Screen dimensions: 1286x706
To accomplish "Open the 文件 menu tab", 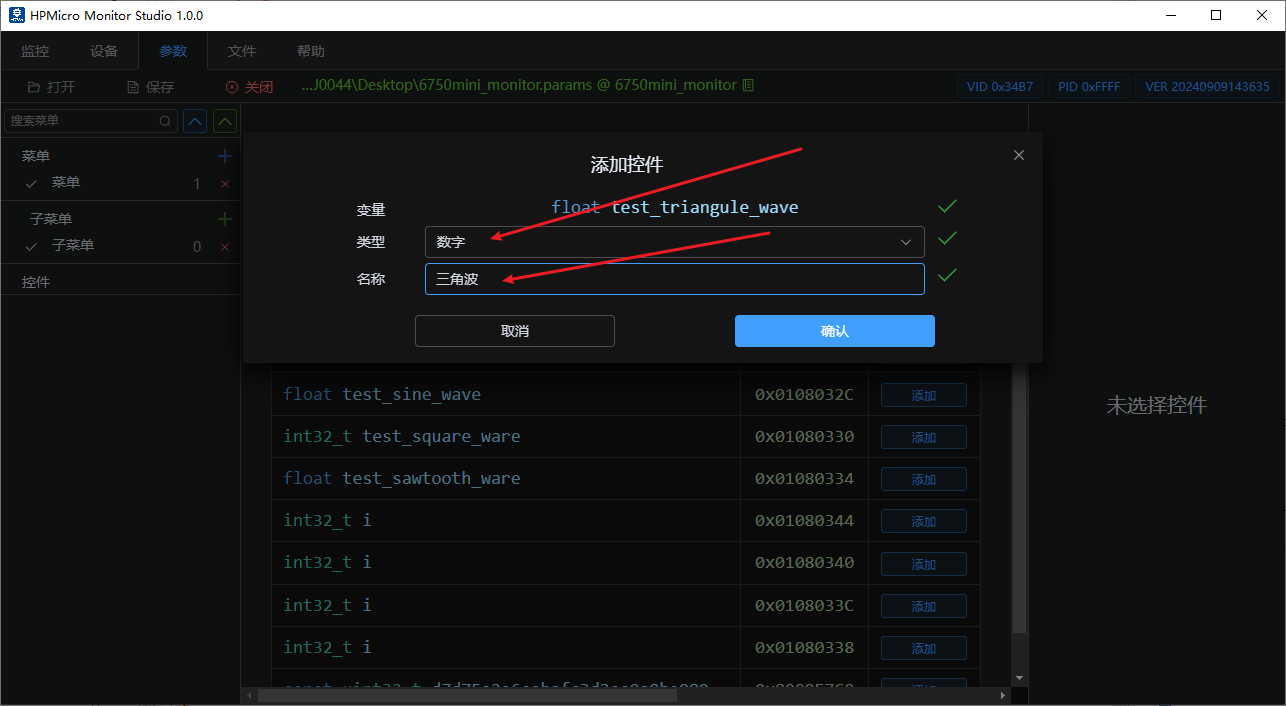I will tap(242, 51).
